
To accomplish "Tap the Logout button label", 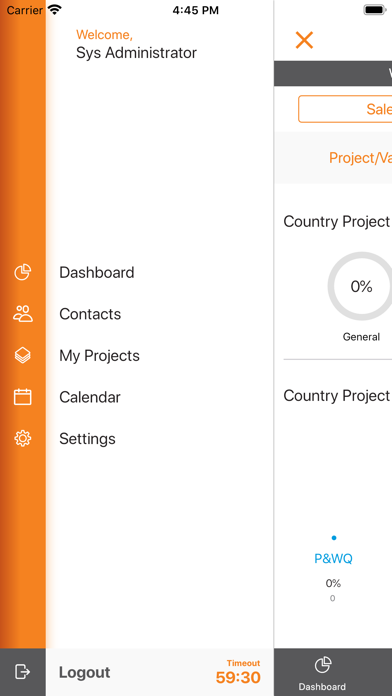I will (x=84, y=672).
